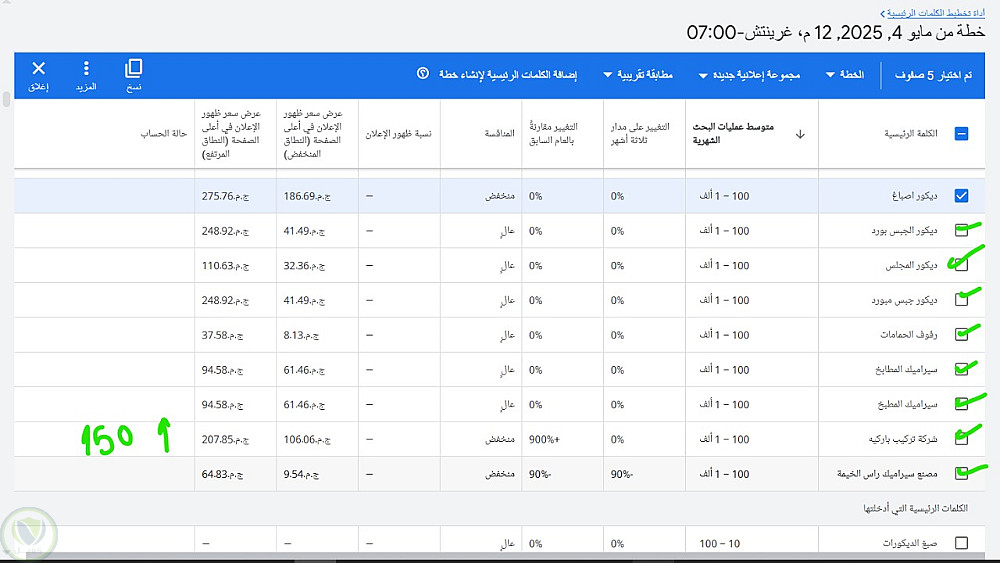This screenshot has height=563, width=1000.
Task: Open the مجموعة إعلانية جديدة dropdown
Action: point(749,75)
